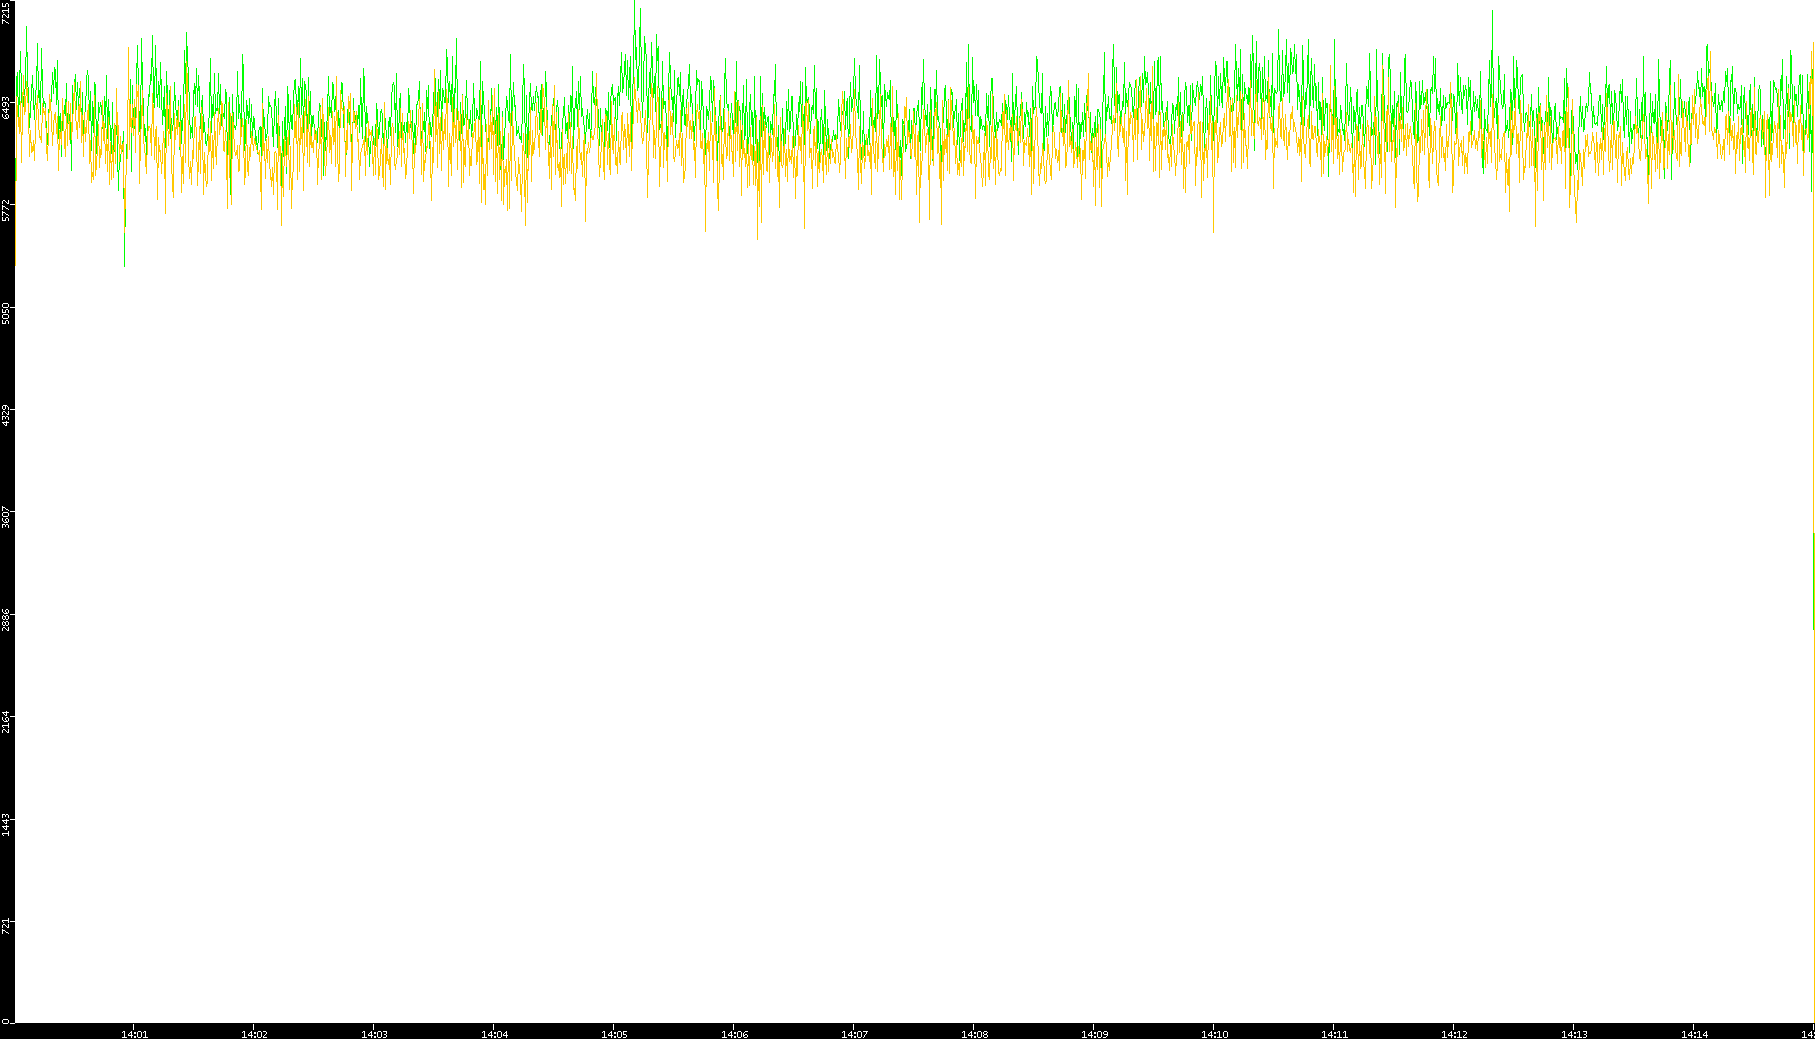Select the 3607 y-axis value label
The image size is (1815, 1039).
click(x=6, y=519)
